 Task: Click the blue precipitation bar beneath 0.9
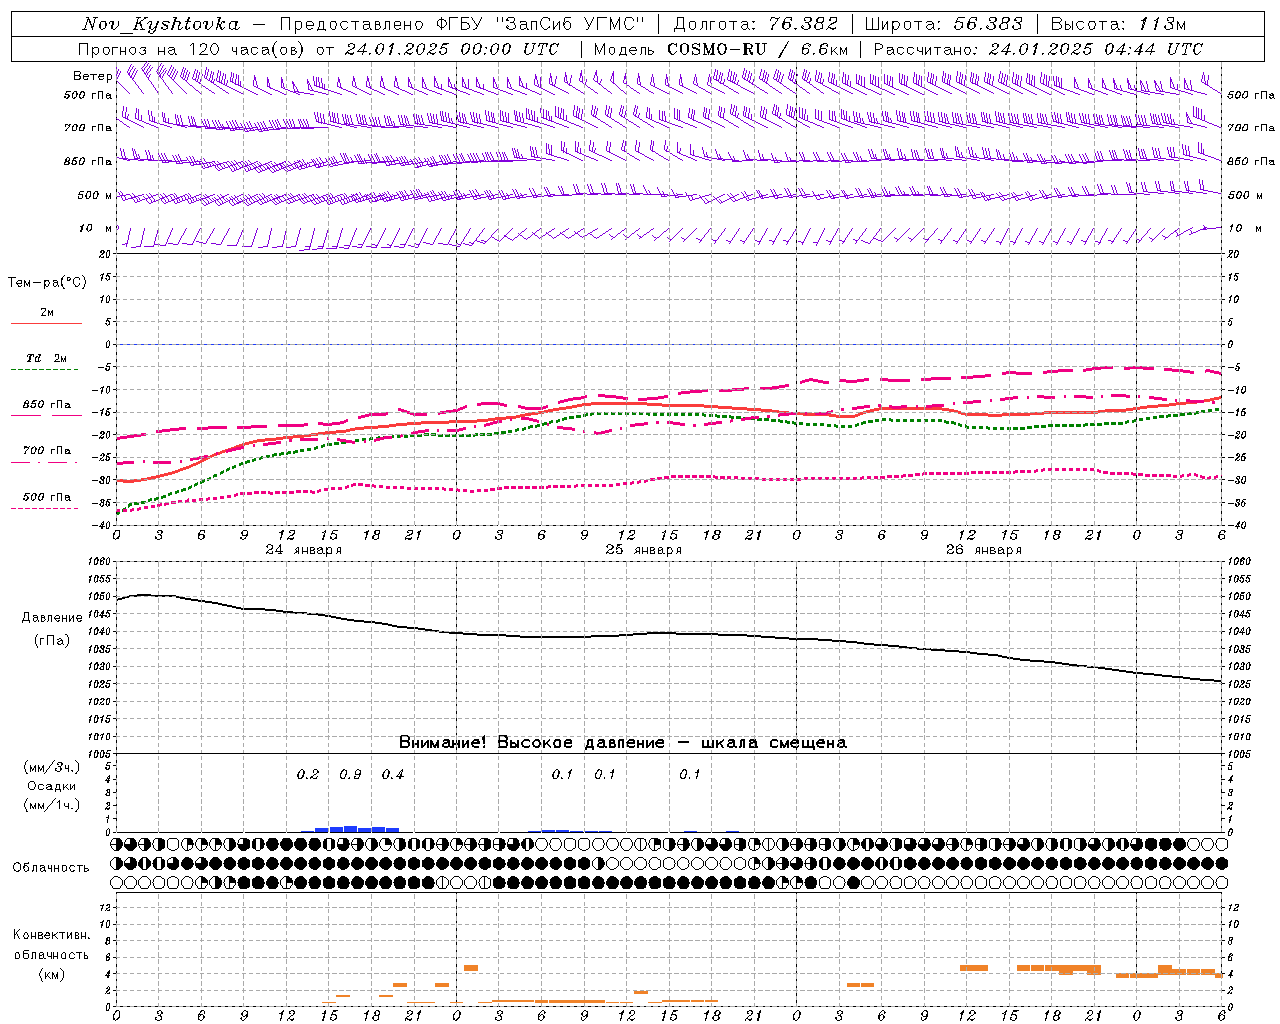pyautogui.click(x=350, y=829)
